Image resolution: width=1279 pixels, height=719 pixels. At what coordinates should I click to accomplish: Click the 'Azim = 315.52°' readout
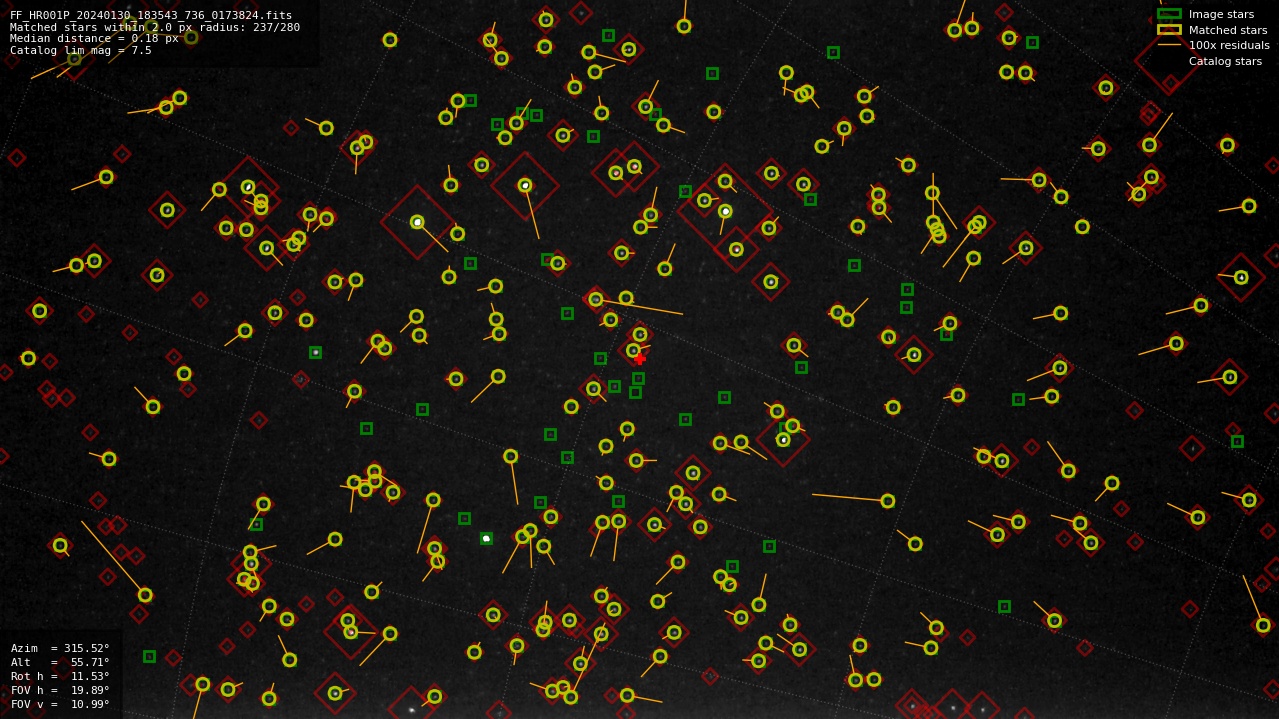click(x=60, y=649)
